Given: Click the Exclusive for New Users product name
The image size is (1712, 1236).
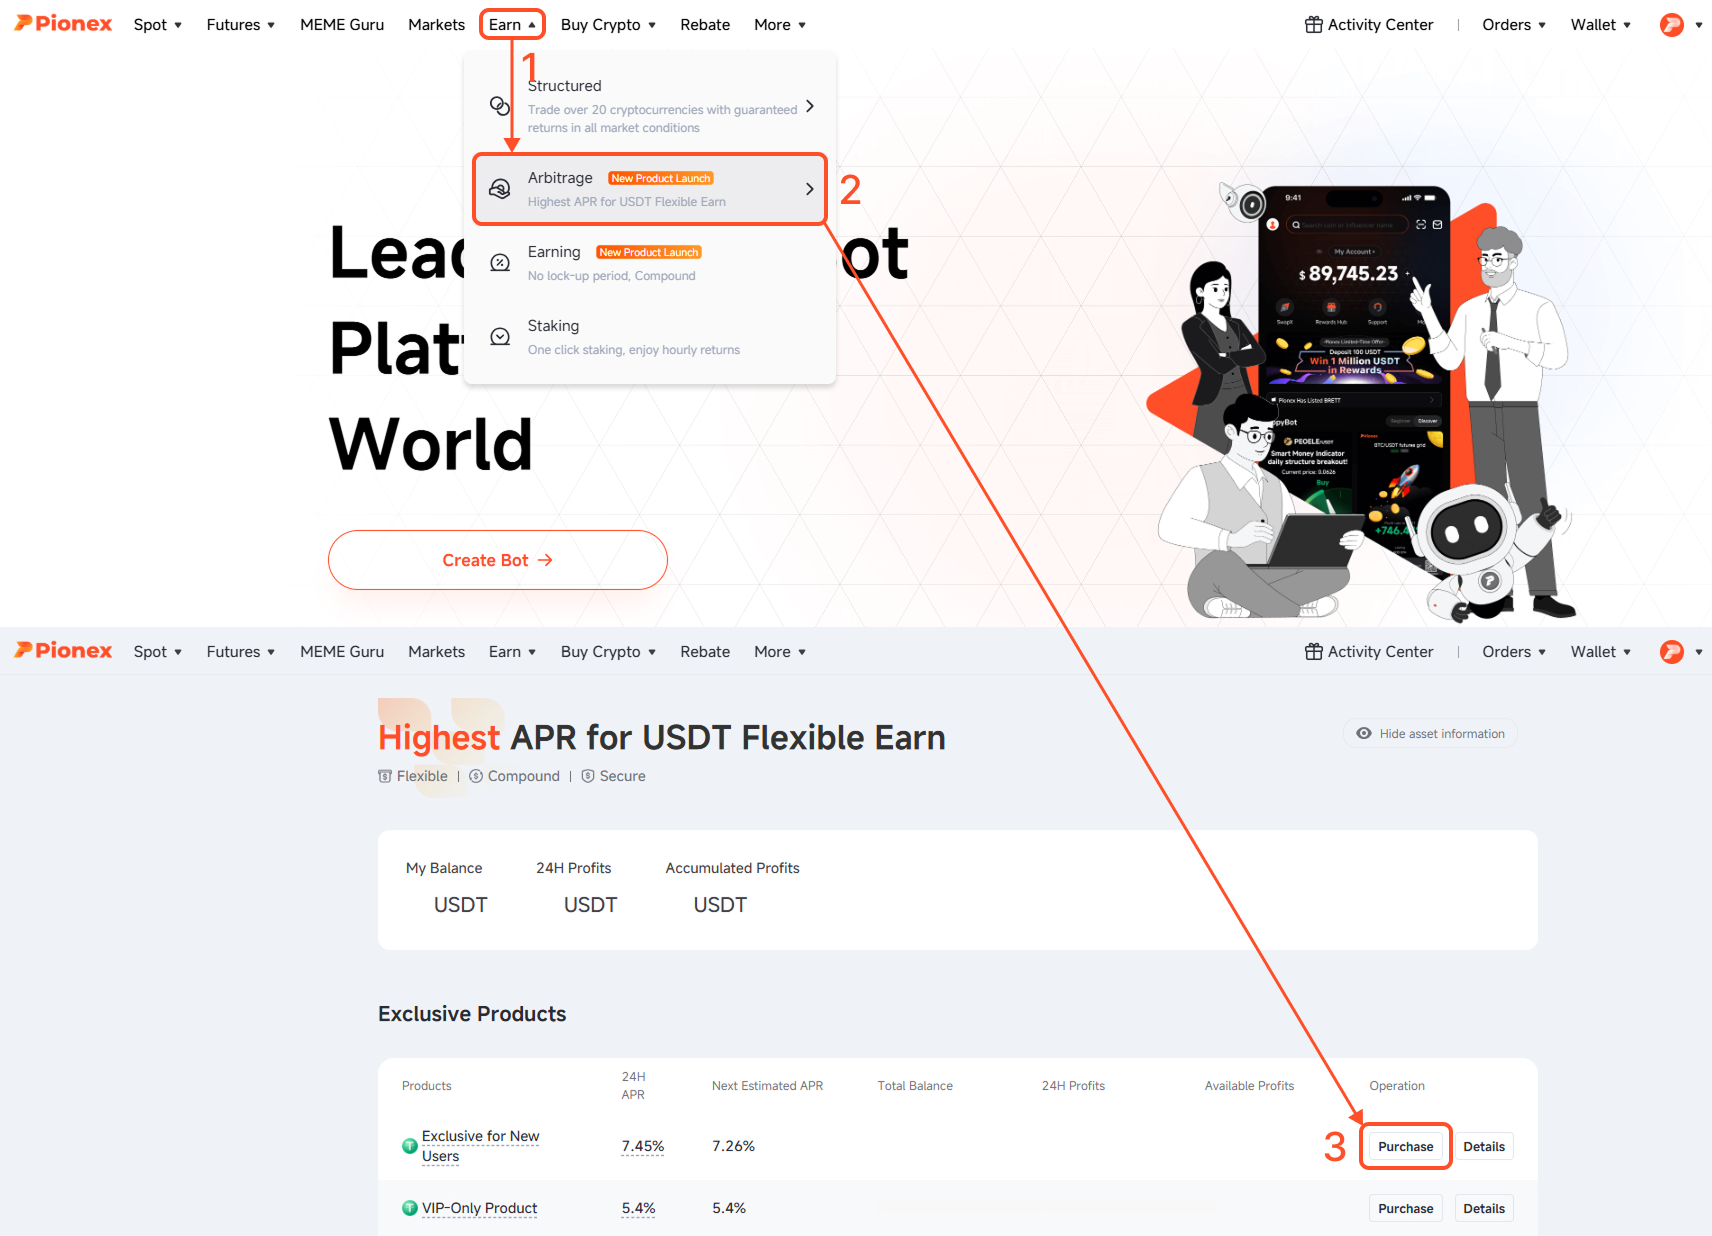Looking at the screenshot, I should (480, 1146).
